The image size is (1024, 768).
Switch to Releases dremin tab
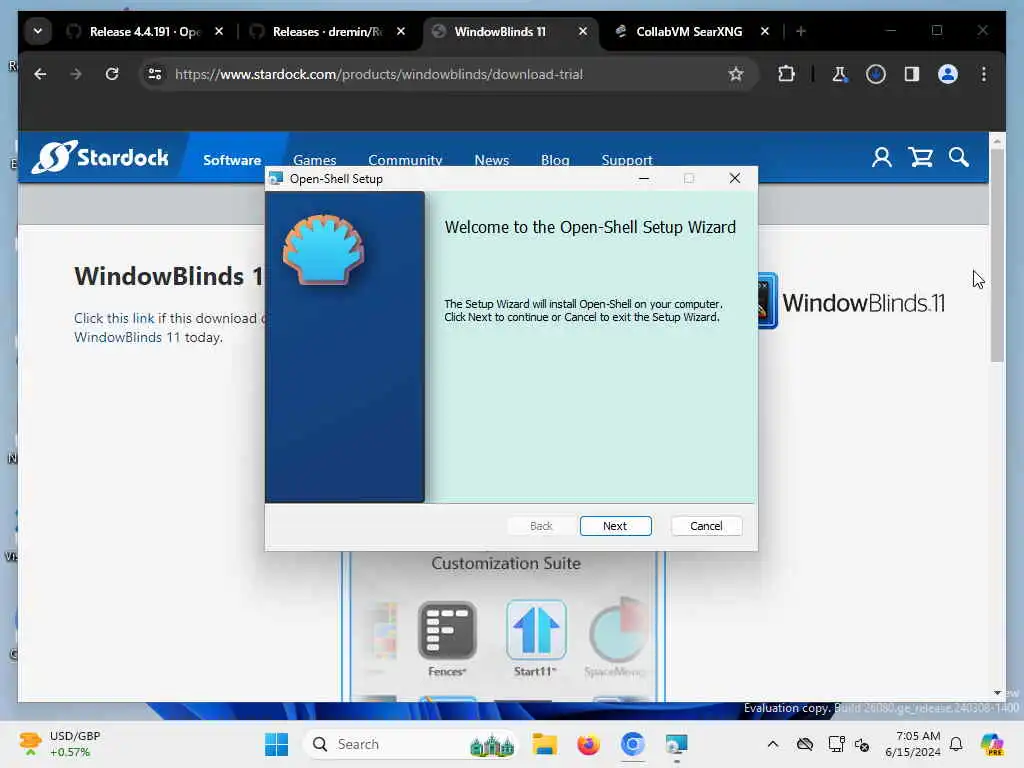click(327, 31)
